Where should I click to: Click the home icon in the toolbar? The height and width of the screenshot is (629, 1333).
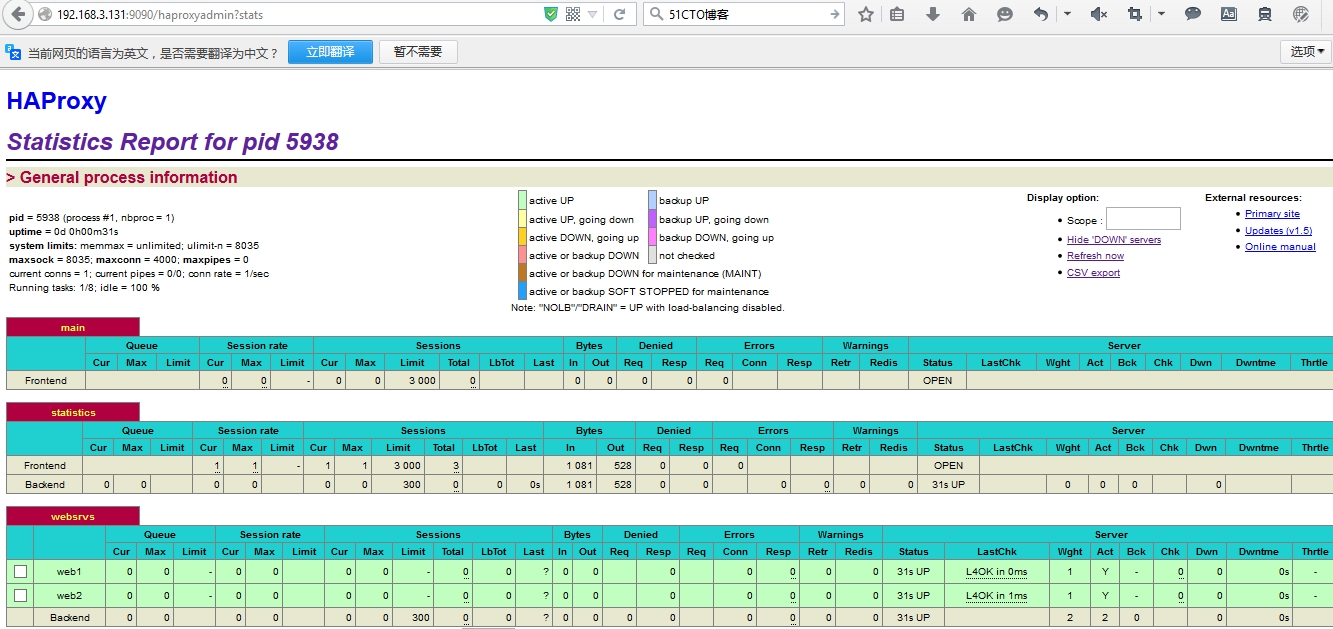[971, 15]
